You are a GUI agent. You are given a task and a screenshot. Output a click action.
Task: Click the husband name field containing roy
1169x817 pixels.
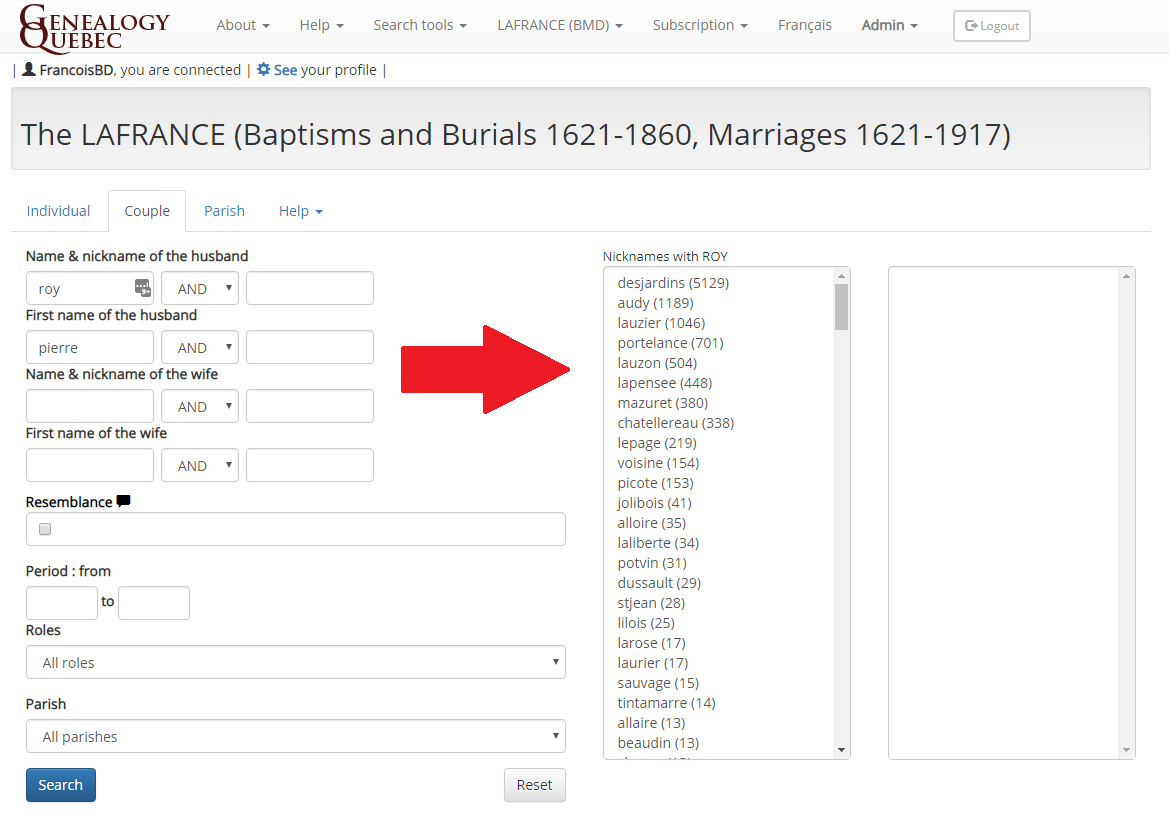pyautogui.click(x=89, y=288)
